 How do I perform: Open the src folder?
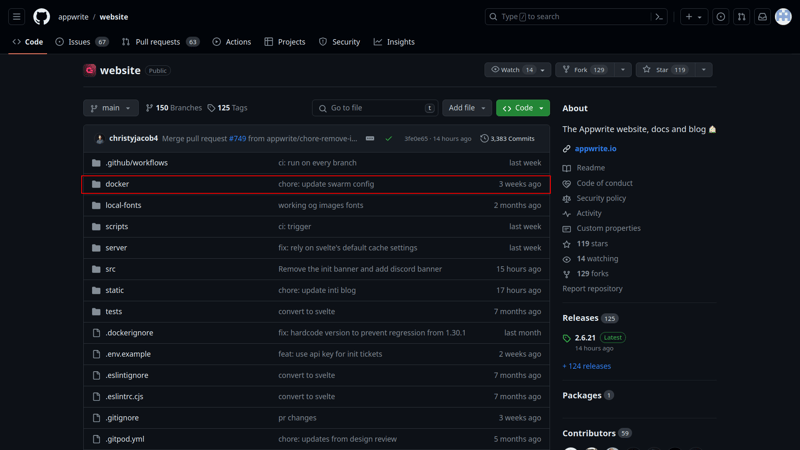pos(110,269)
